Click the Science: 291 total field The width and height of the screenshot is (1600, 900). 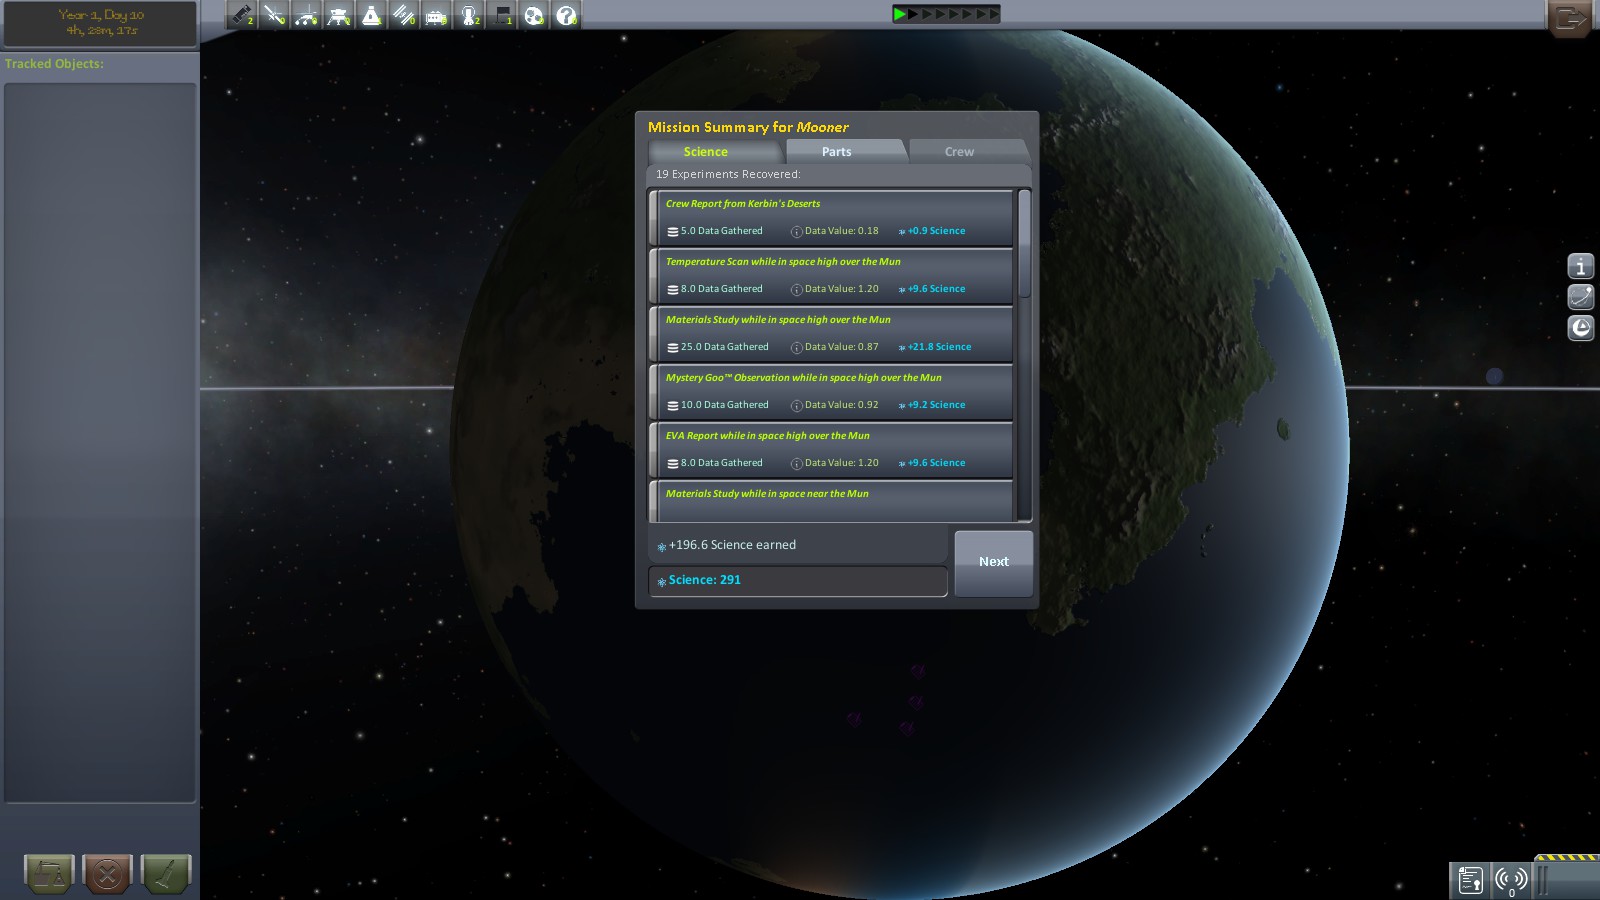(x=798, y=581)
